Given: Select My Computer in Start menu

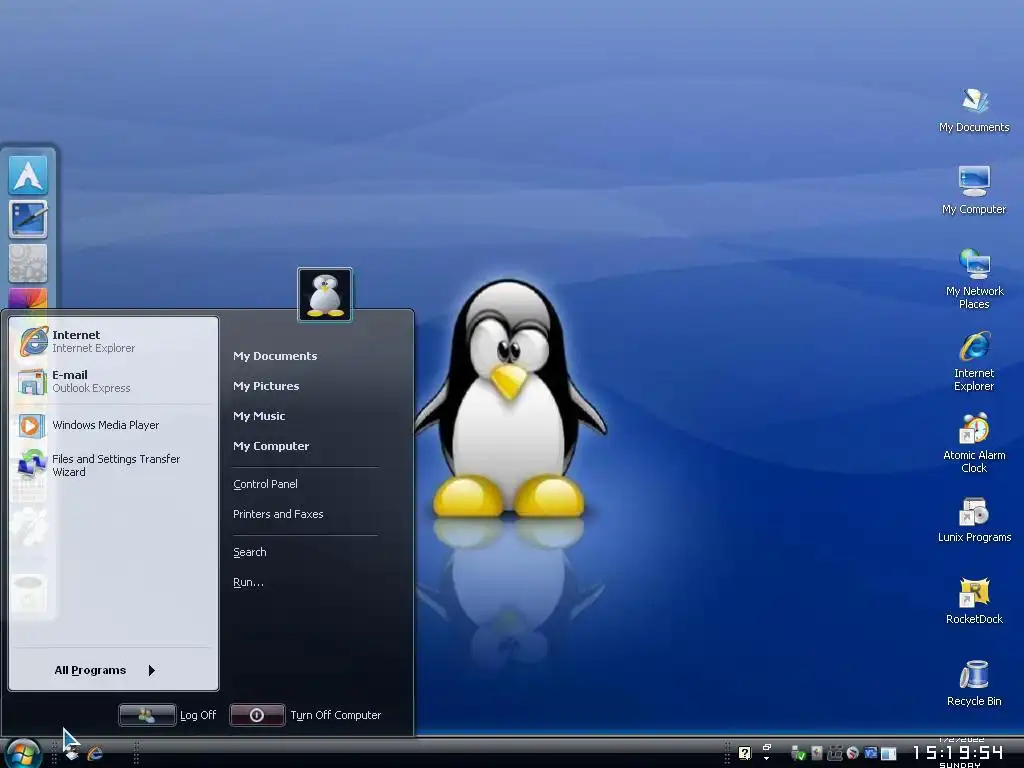Looking at the screenshot, I should tap(271, 446).
